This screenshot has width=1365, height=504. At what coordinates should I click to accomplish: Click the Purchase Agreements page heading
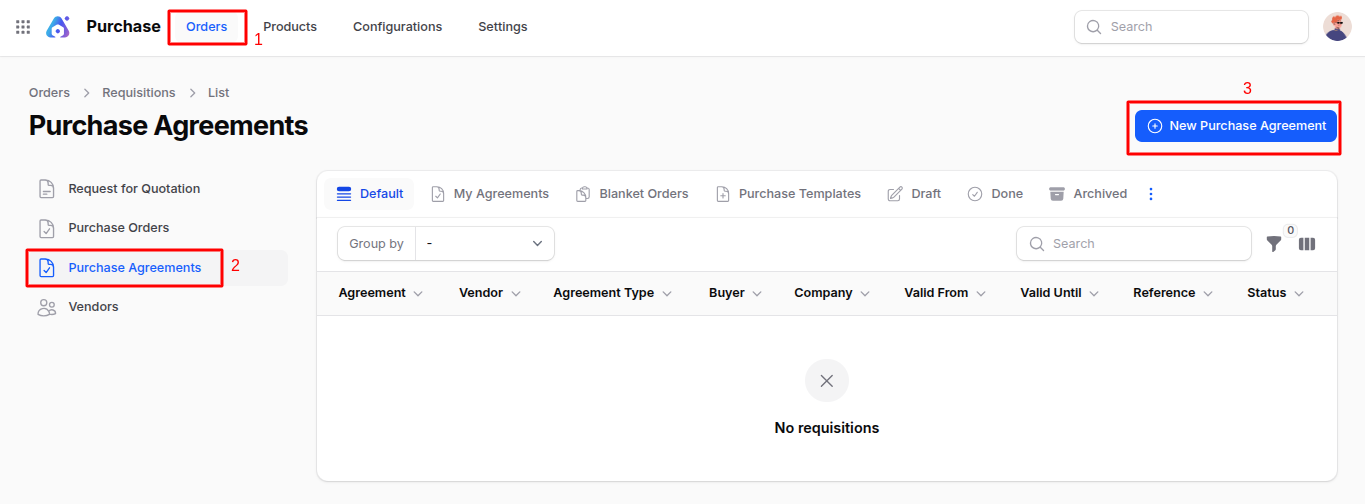(168, 126)
